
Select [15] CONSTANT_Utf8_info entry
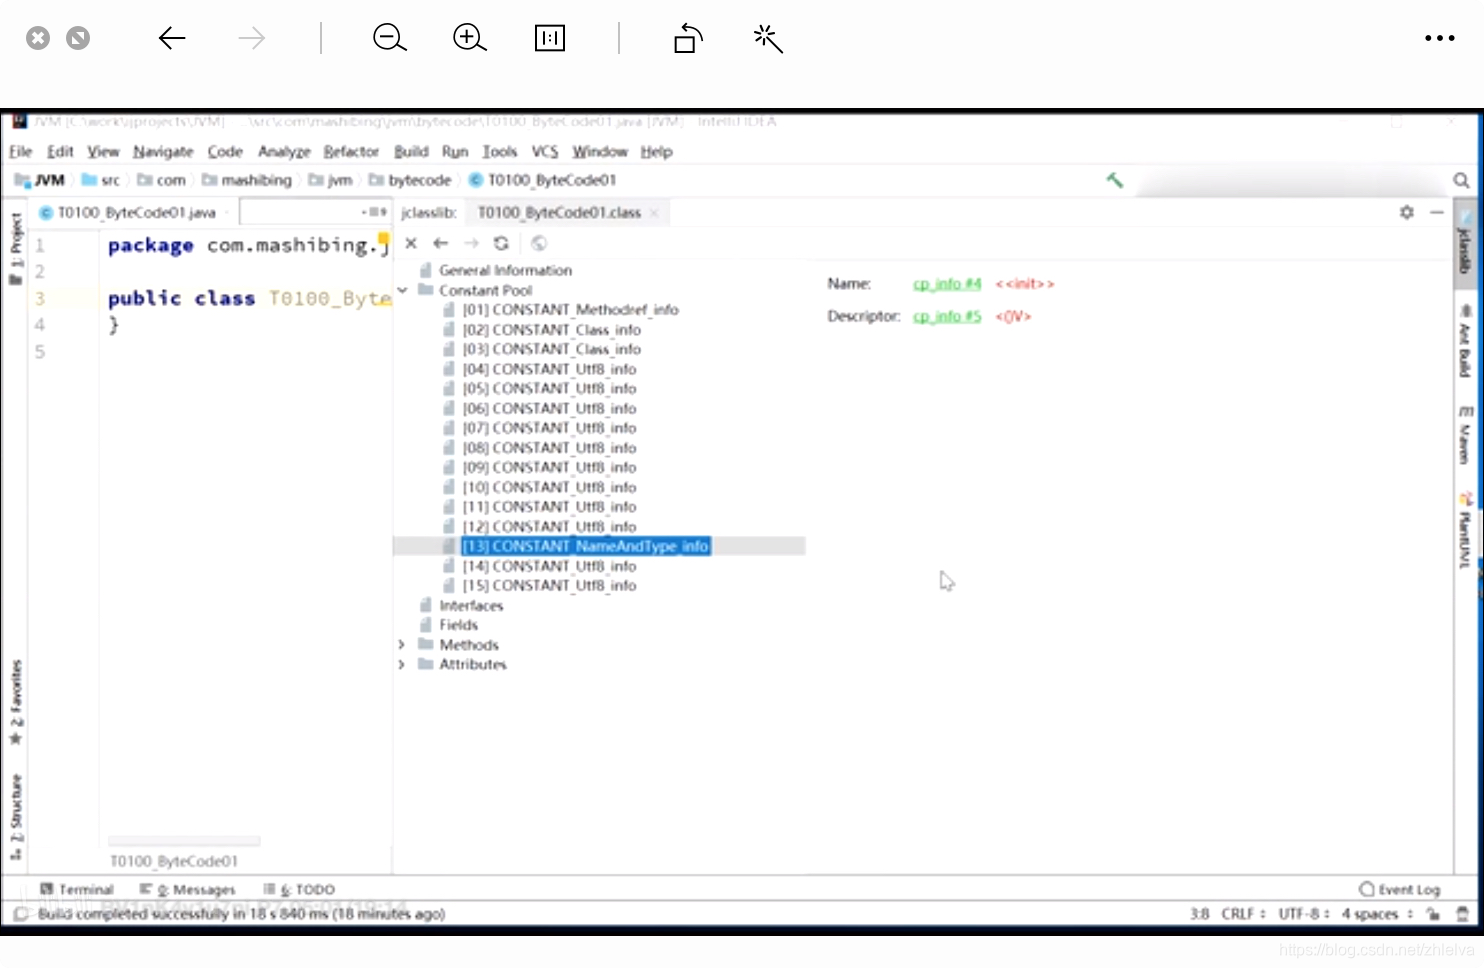(x=549, y=585)
